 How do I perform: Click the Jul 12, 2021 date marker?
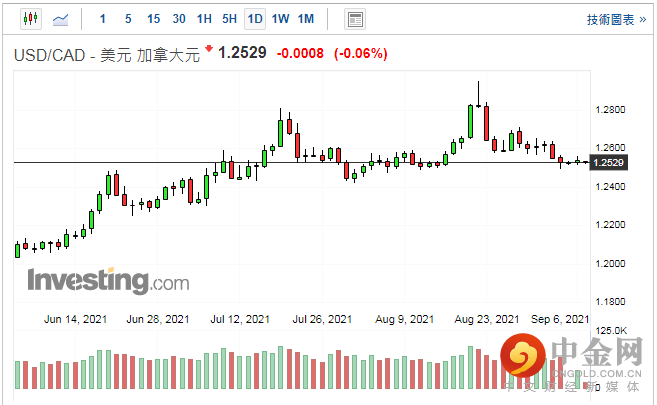(240, 319)
